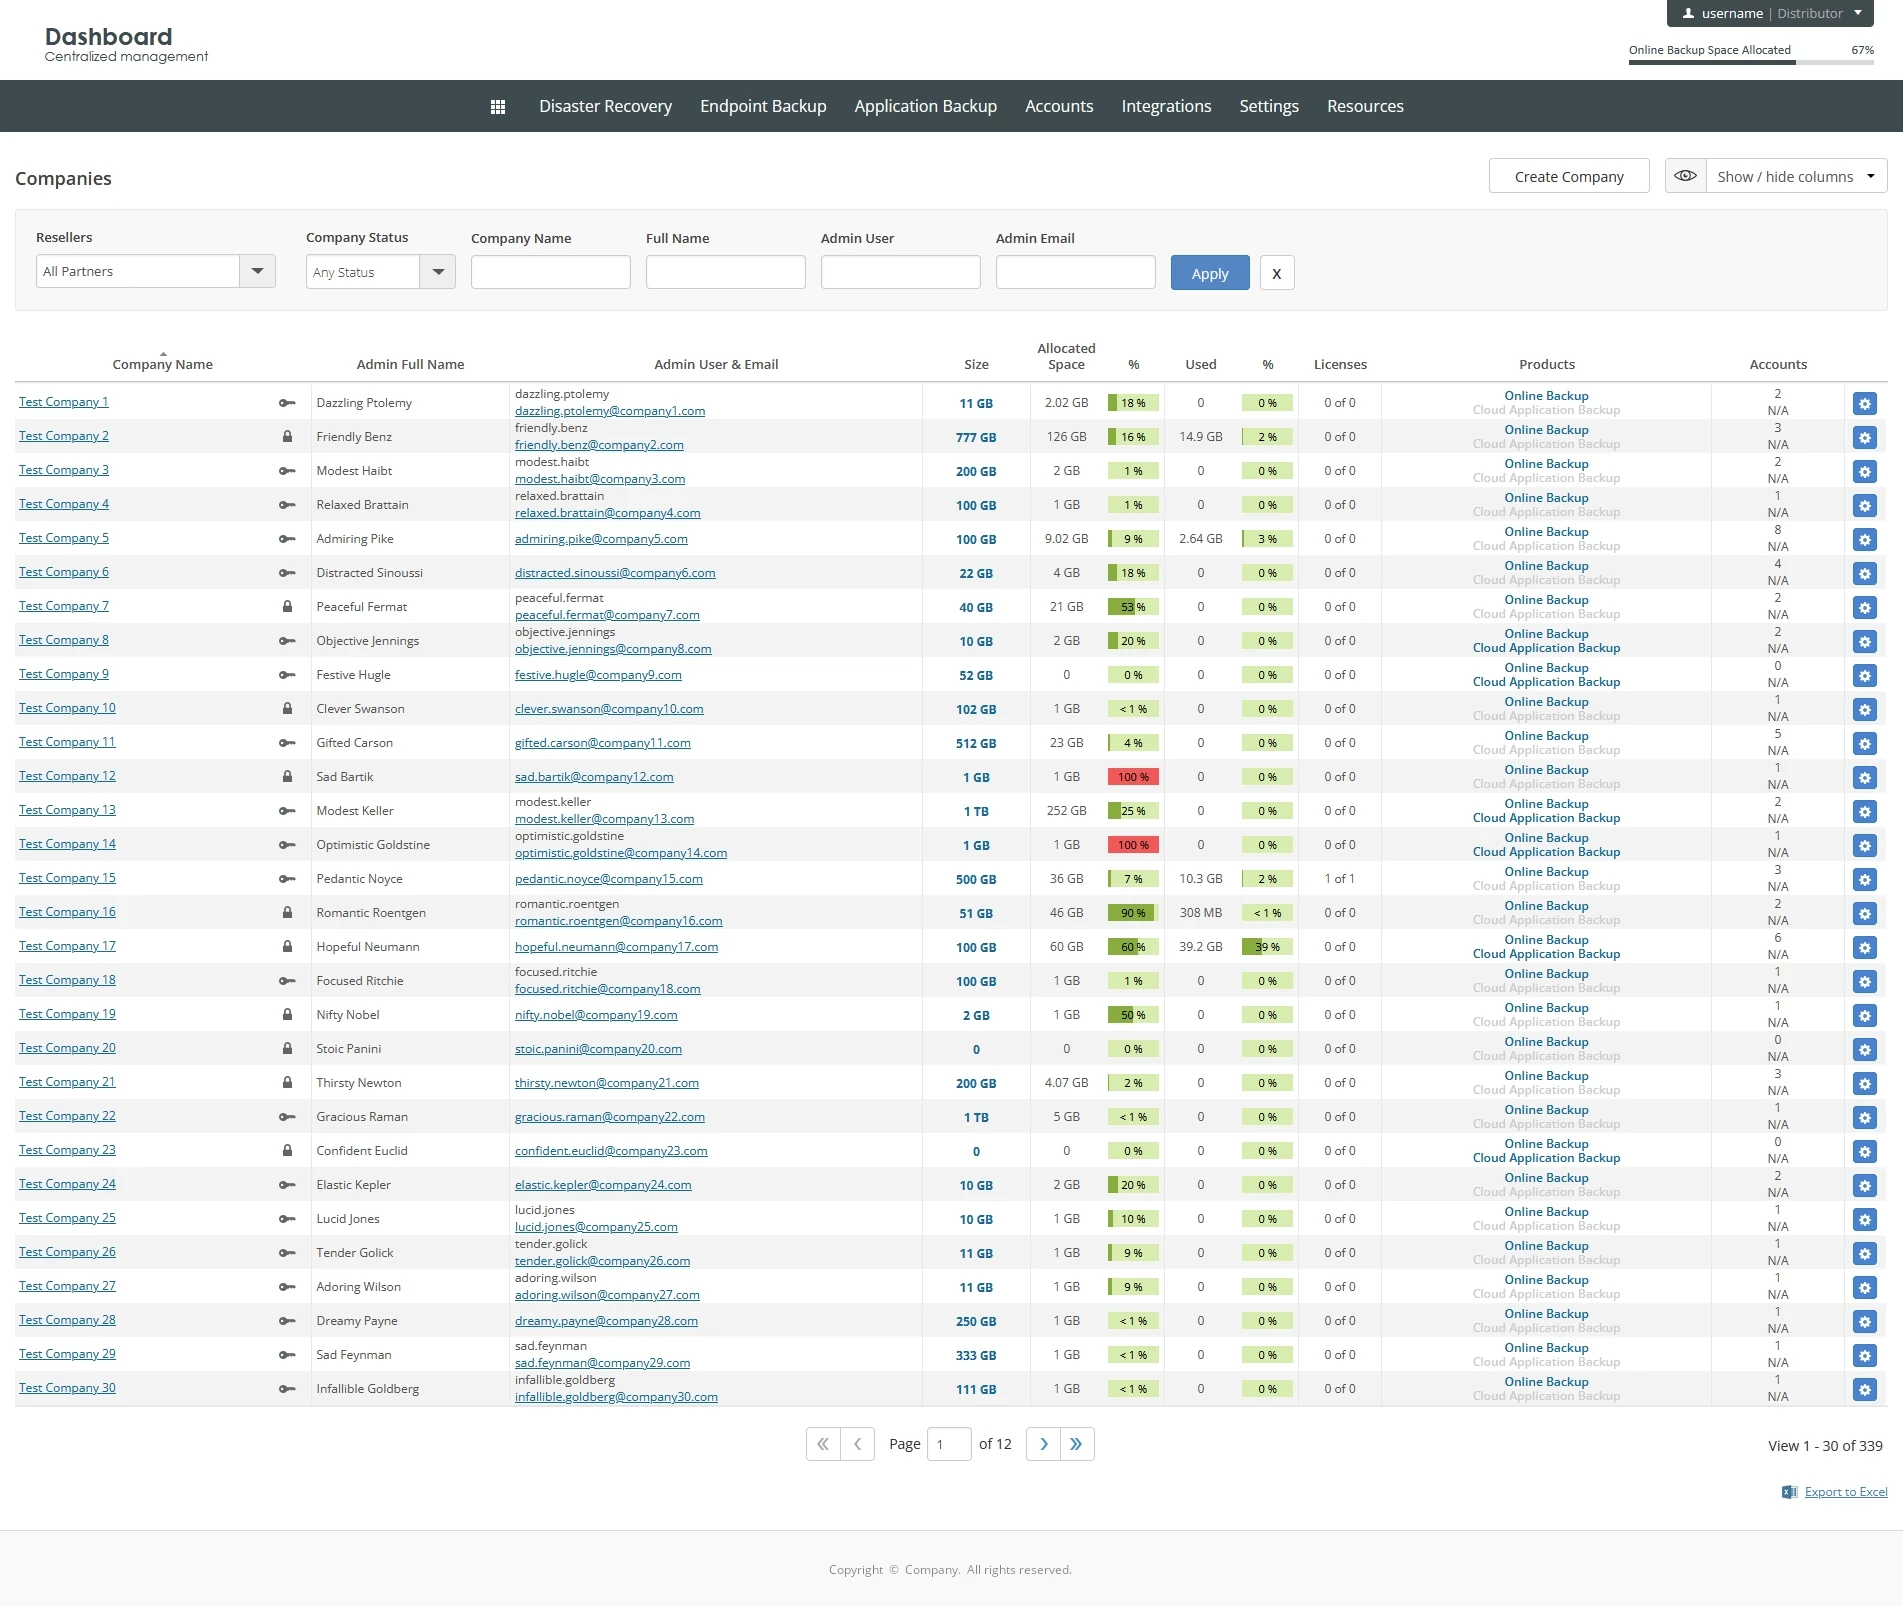1903x1606 pixels.
Task: Go to the first page arrow
Action: pos(823,1444)
